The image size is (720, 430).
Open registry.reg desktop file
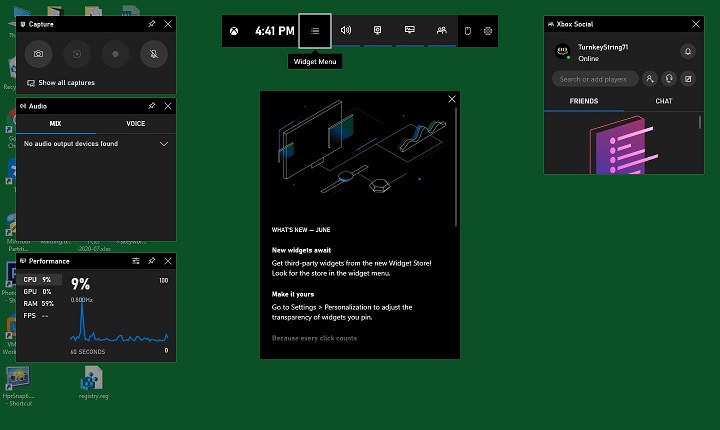click(93, 382)
